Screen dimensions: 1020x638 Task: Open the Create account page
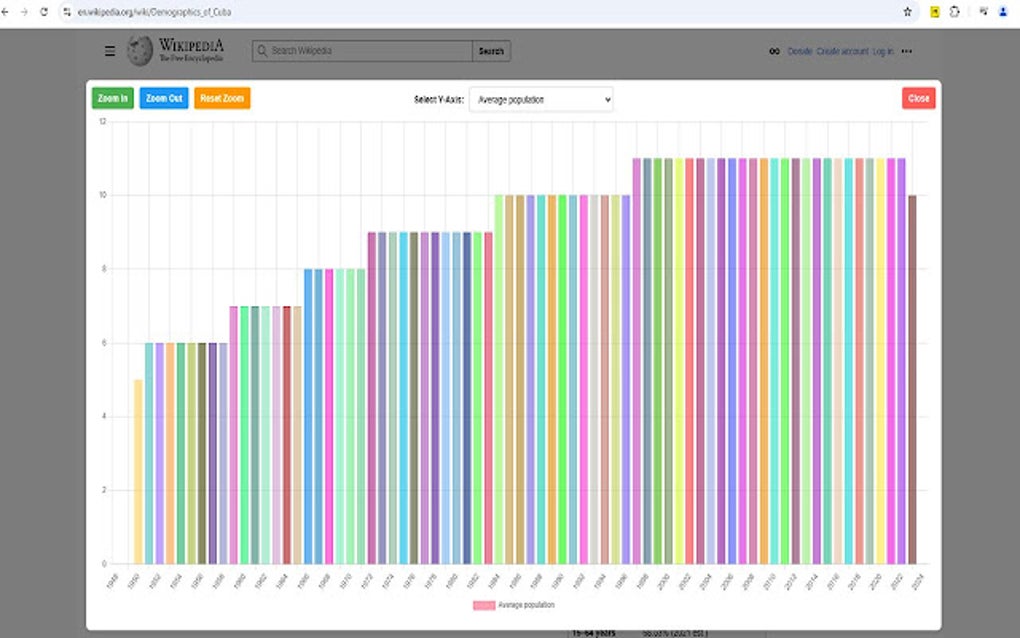click(841, 51)
